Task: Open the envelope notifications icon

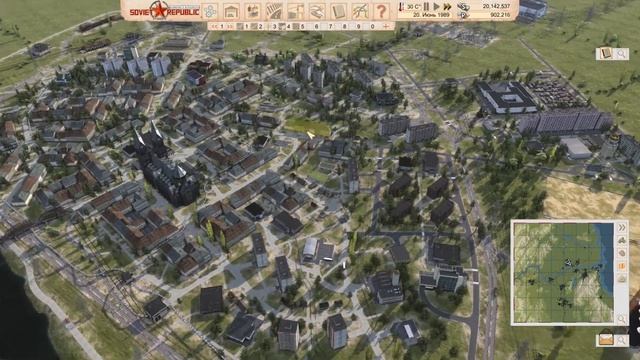Action: (606, 339)
